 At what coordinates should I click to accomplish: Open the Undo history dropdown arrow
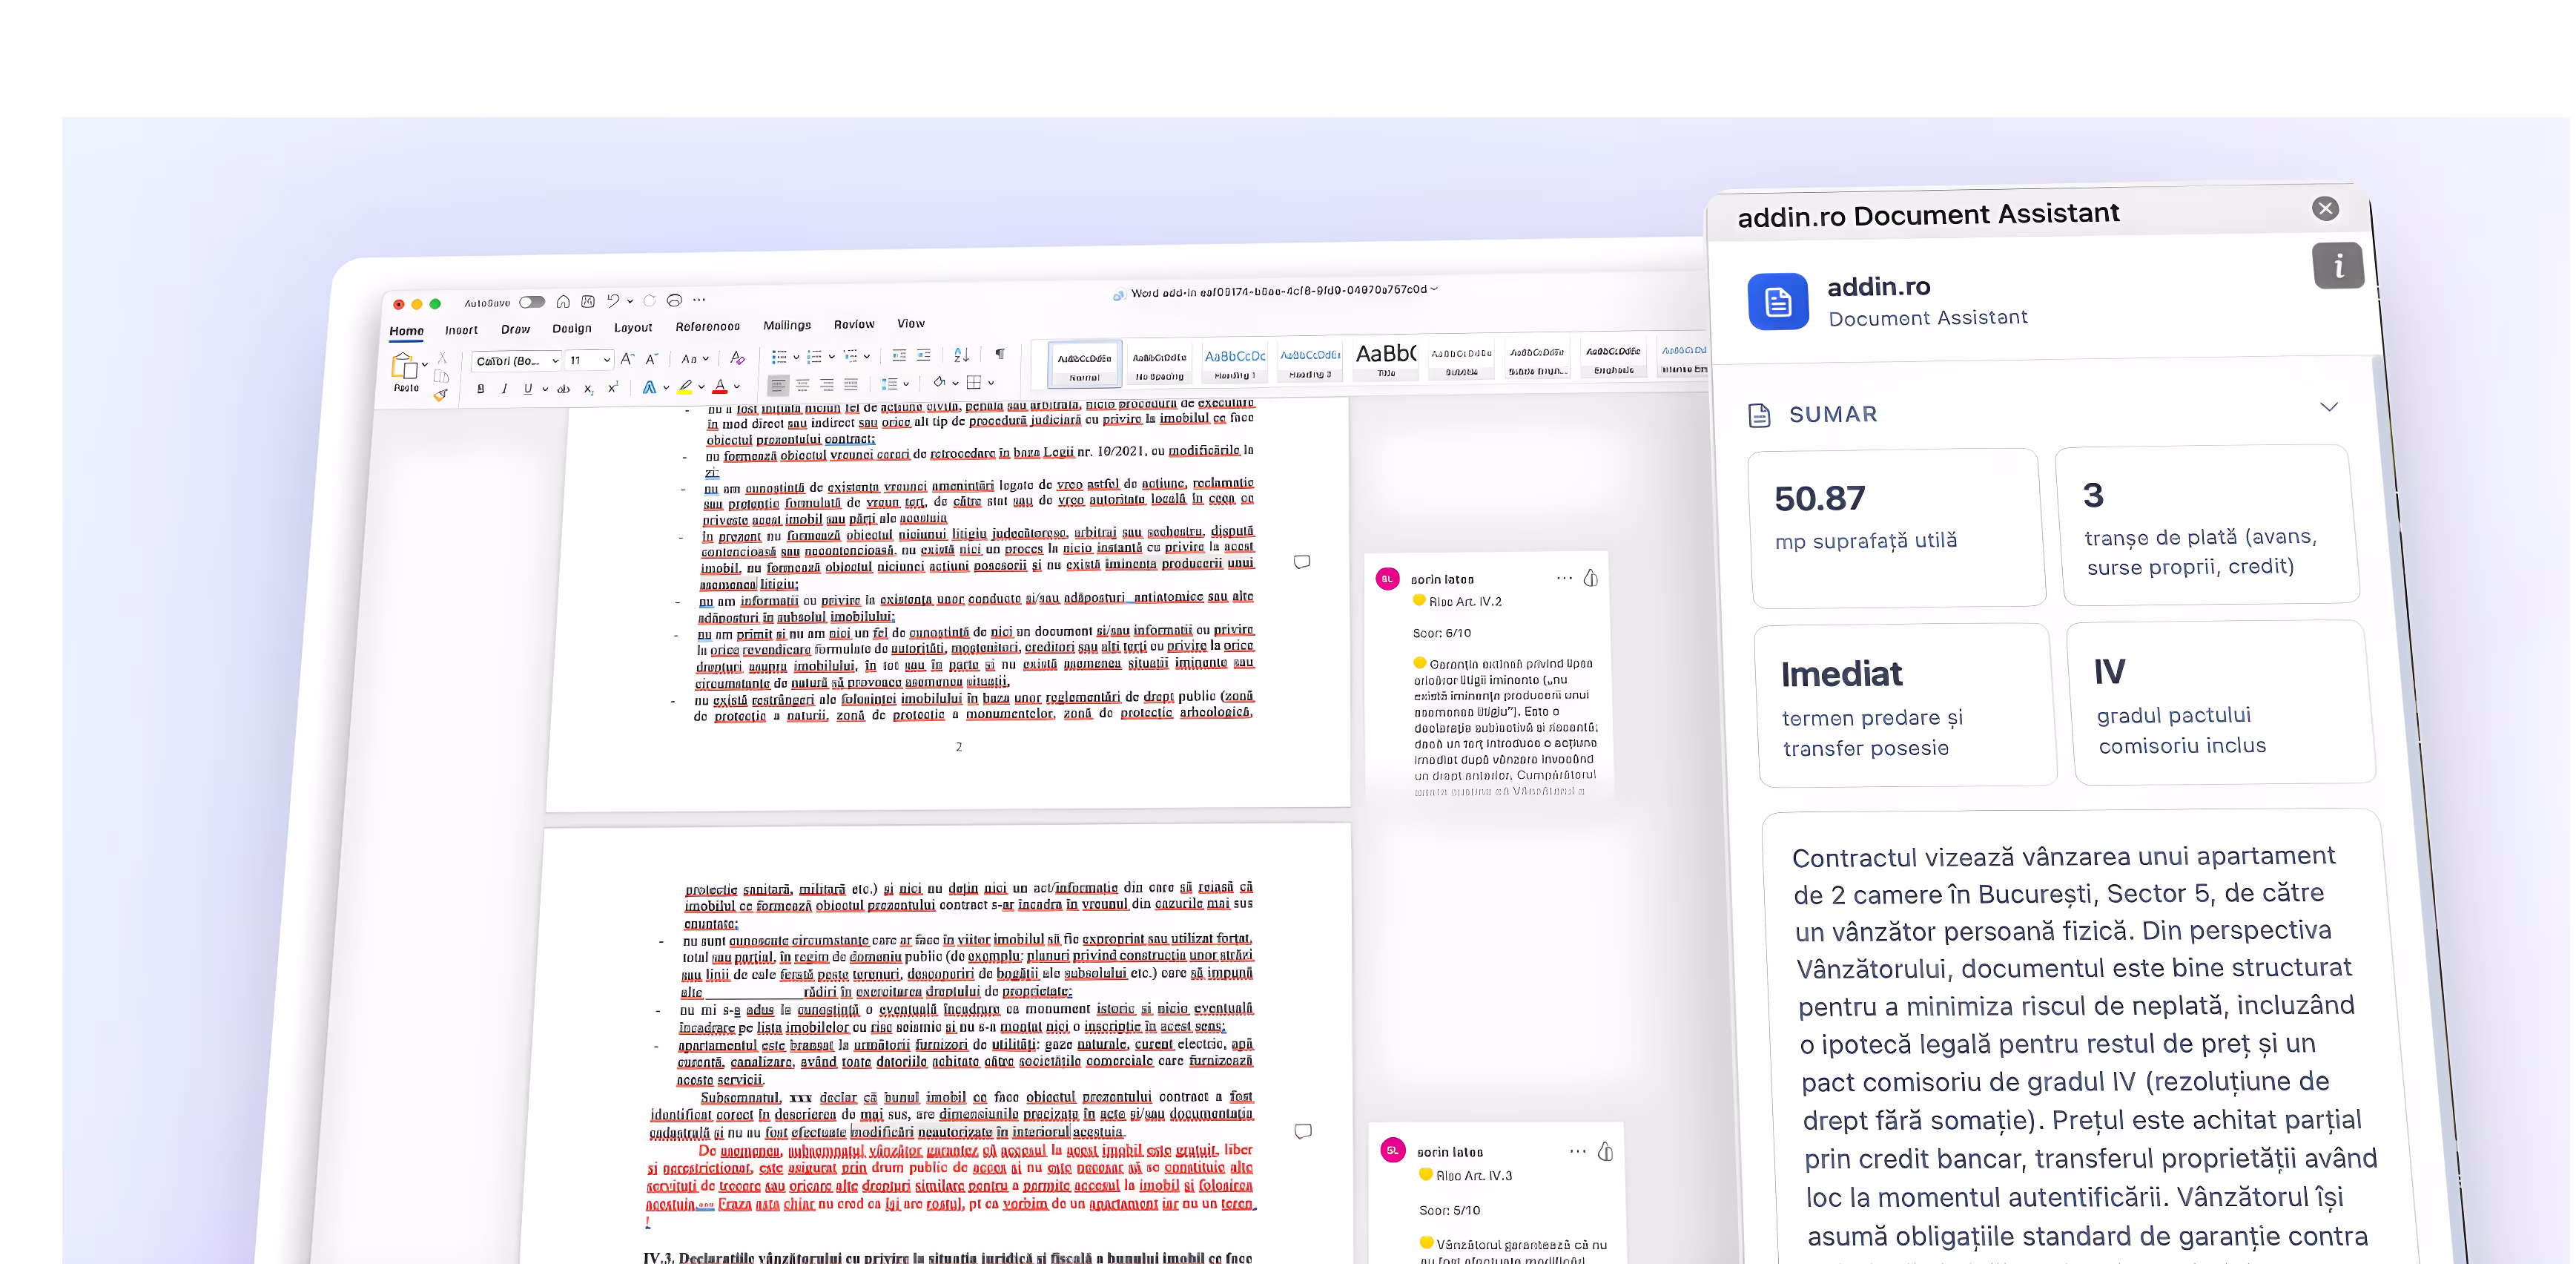point(630,301)
